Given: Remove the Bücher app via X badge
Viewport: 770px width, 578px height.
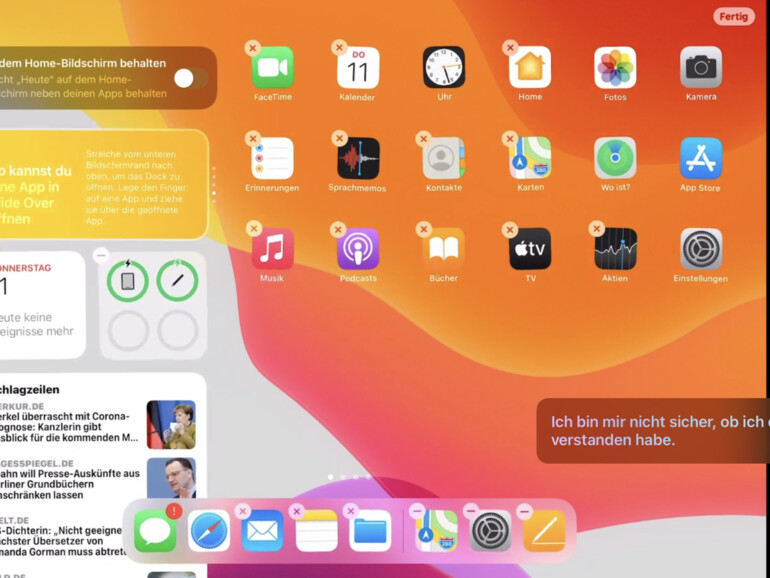Looking at the screenshot, I should [x=423, y=229].
